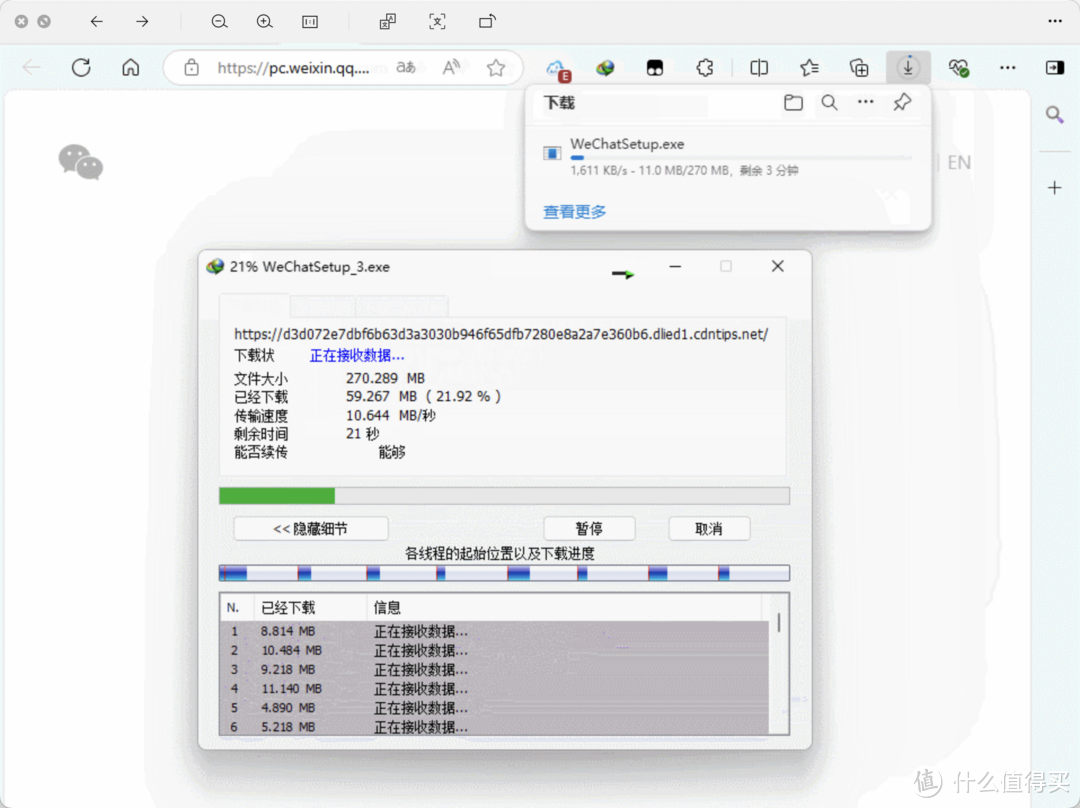Go to the Edge home page
This screenshot has height=808, width=1080.
(131, 68)
